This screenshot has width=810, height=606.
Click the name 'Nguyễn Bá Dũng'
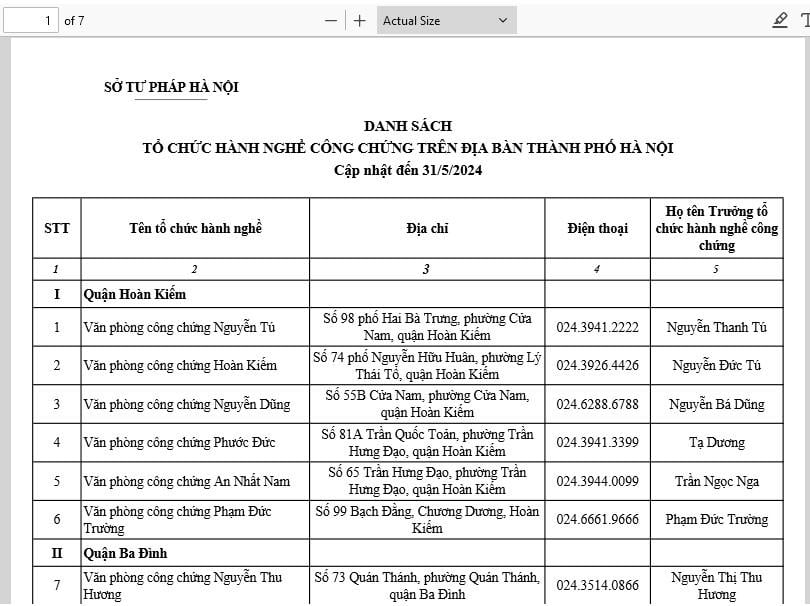(716, 404)
